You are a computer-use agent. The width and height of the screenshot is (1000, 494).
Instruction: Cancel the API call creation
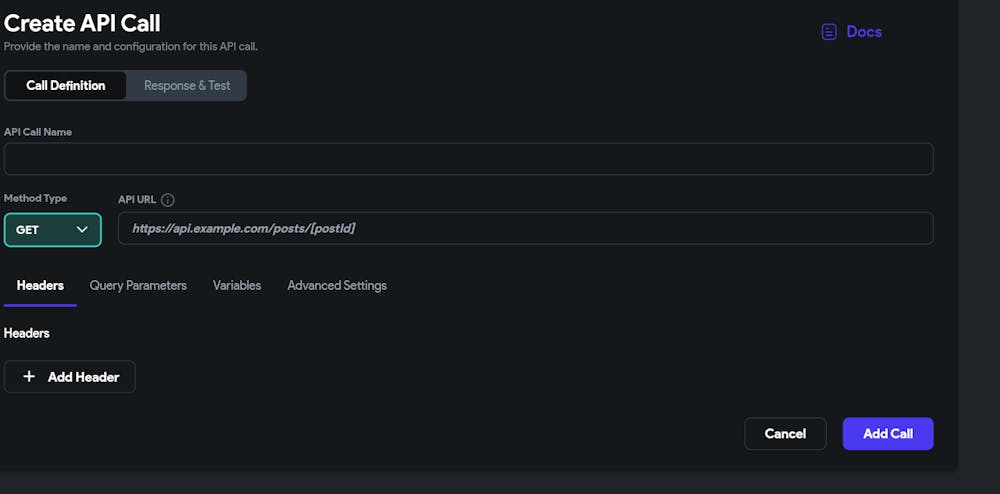785,434
